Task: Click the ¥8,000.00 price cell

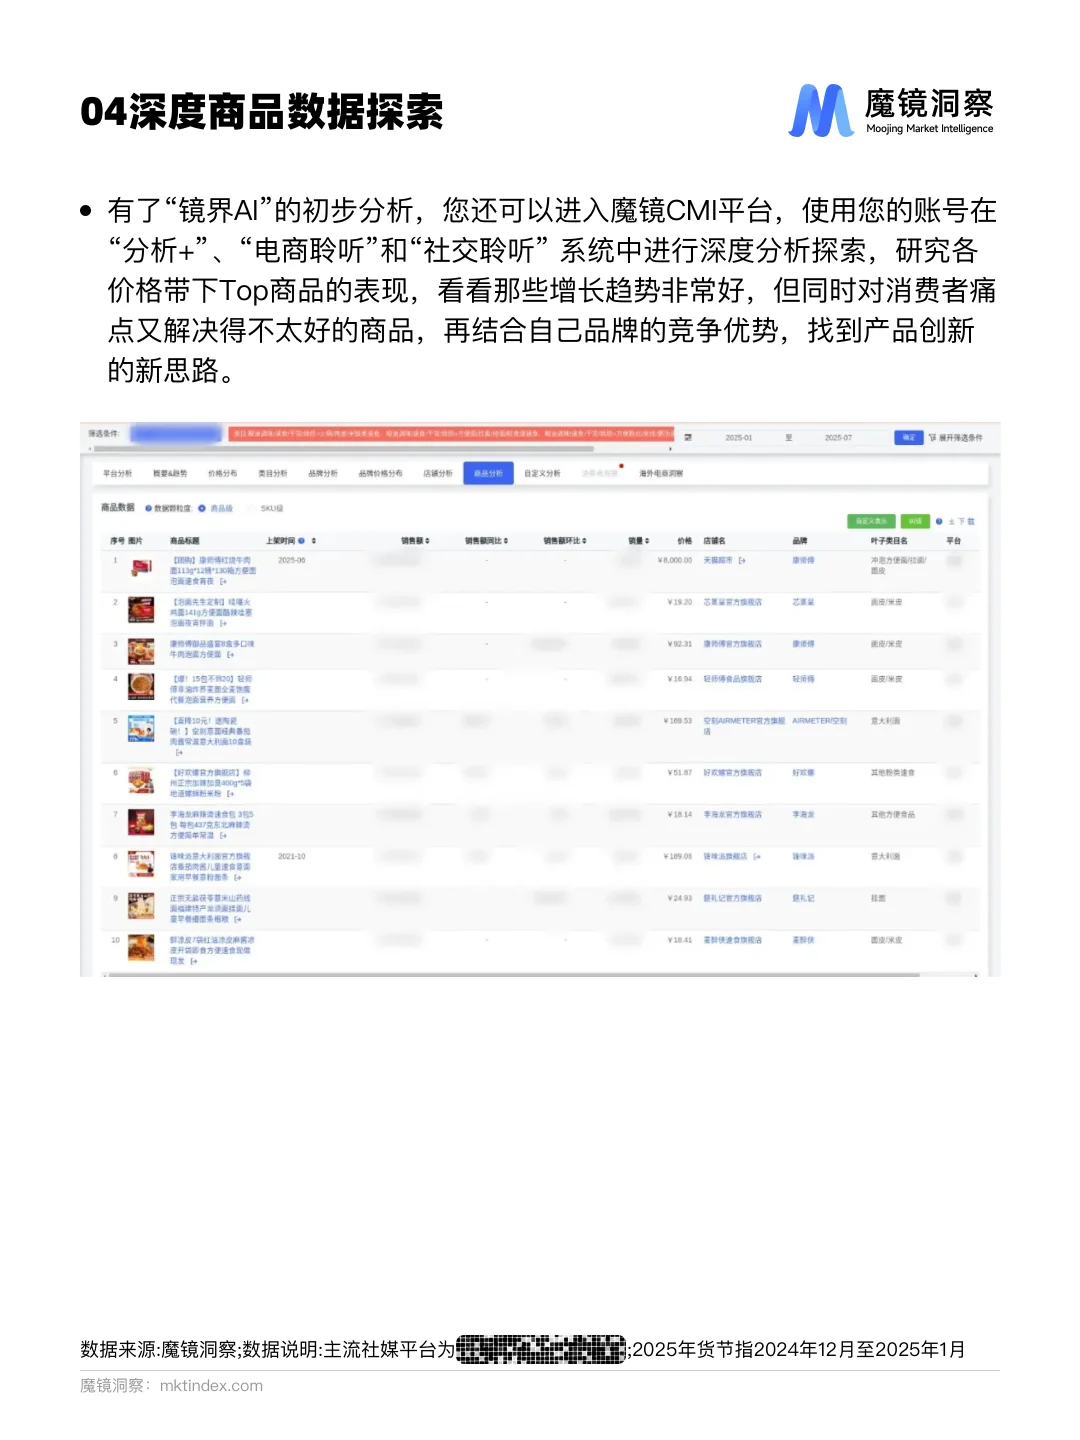Action: [x=675, y=560]
